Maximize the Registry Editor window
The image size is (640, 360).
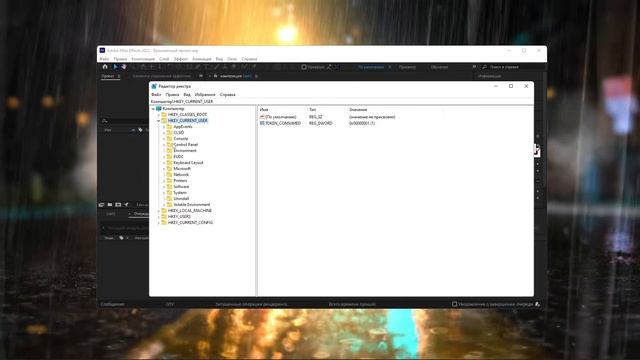tap(511, 86)
